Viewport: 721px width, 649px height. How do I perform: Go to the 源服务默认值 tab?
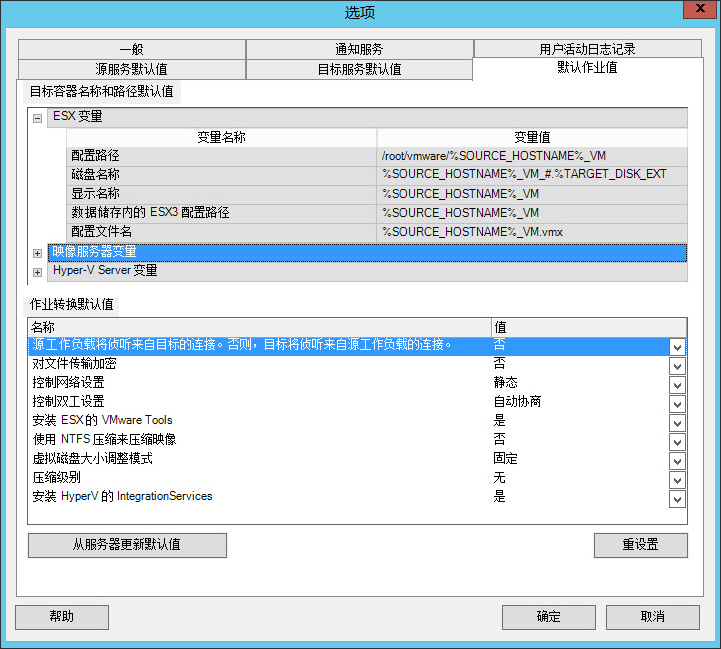point(131,69)
